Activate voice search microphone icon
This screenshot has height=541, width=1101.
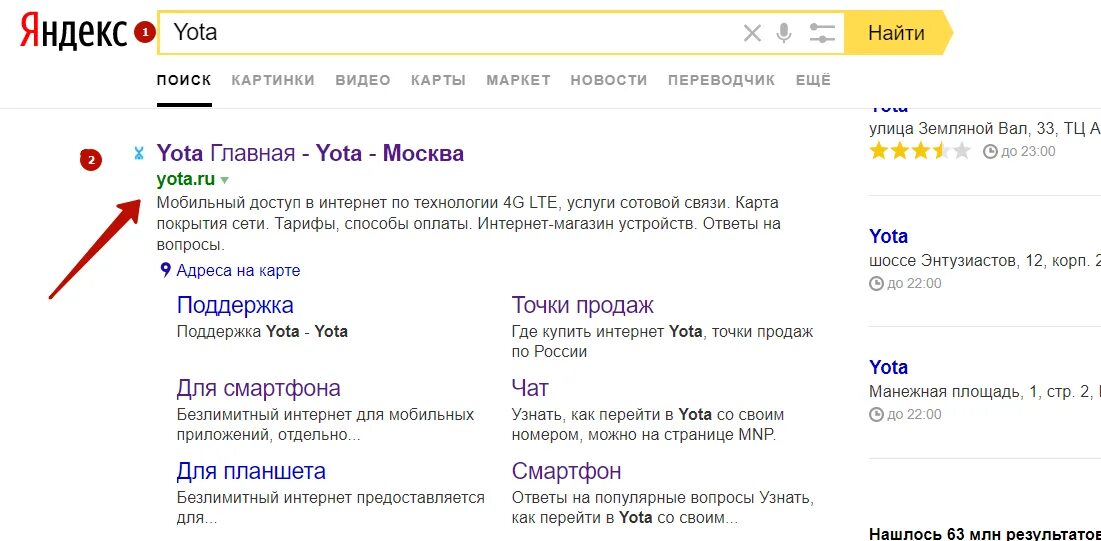pos(784,33)
